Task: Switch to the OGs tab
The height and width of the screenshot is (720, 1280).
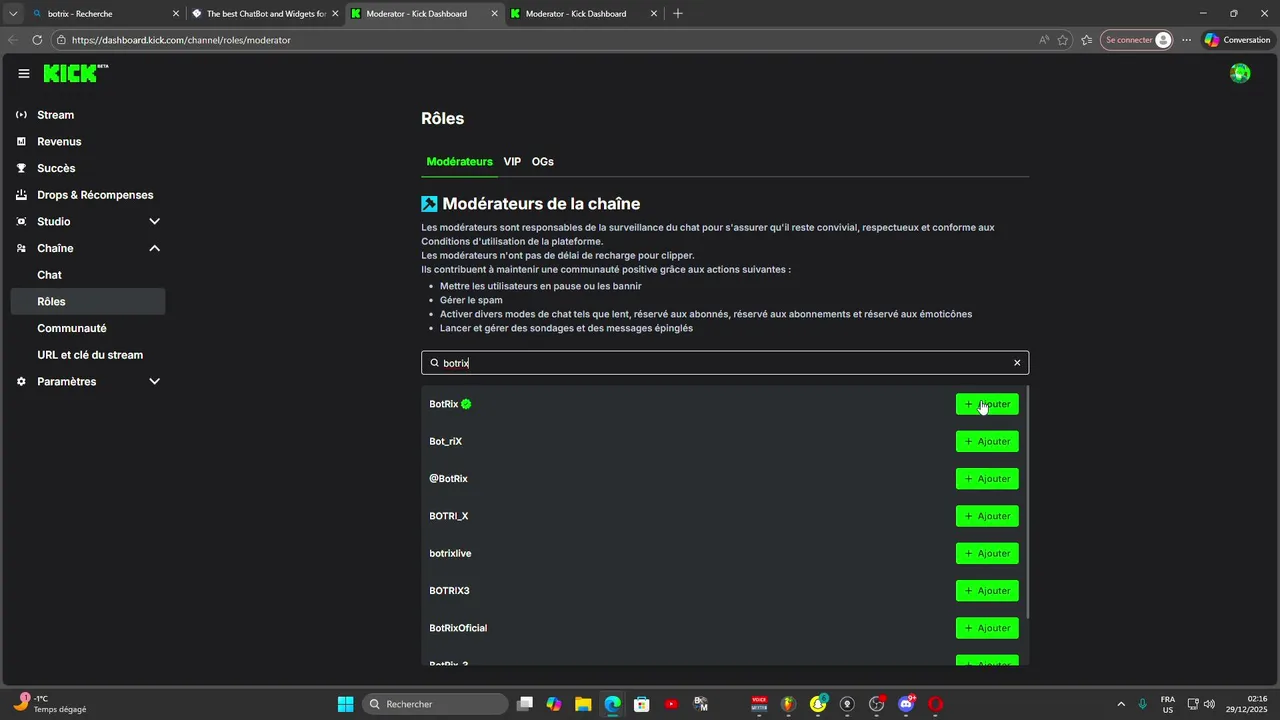Action: click(x=543, y=162)
